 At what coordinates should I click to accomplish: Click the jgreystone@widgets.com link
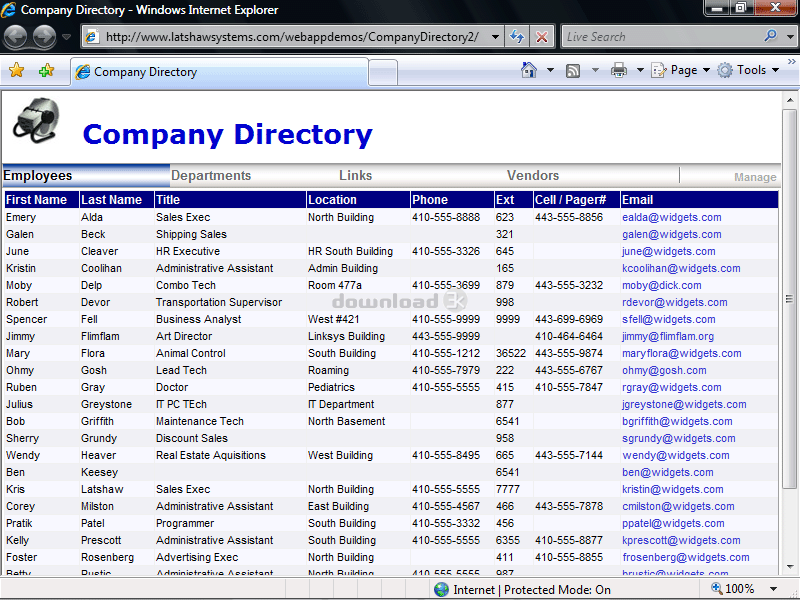tap(684, 404)
